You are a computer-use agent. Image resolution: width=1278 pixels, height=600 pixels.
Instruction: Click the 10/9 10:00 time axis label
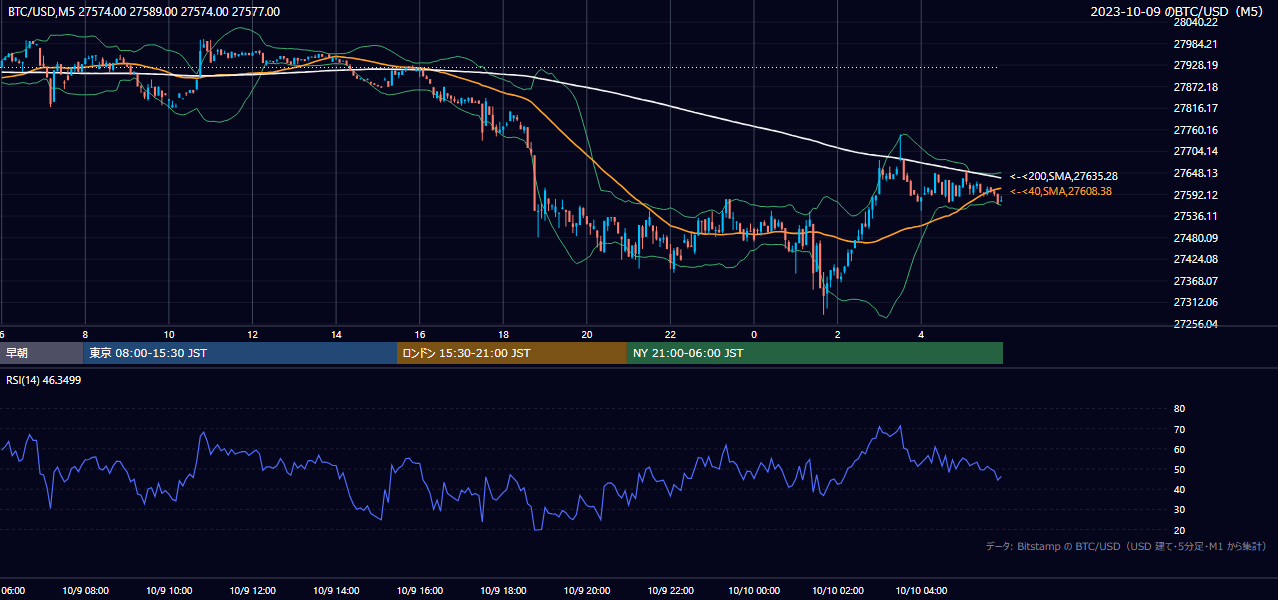(x=169, y=591)
